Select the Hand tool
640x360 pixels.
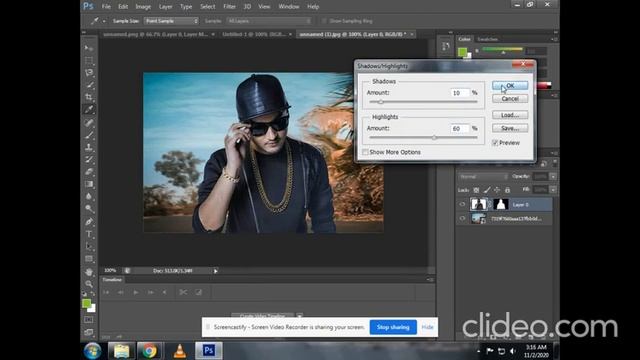(89, 272)
